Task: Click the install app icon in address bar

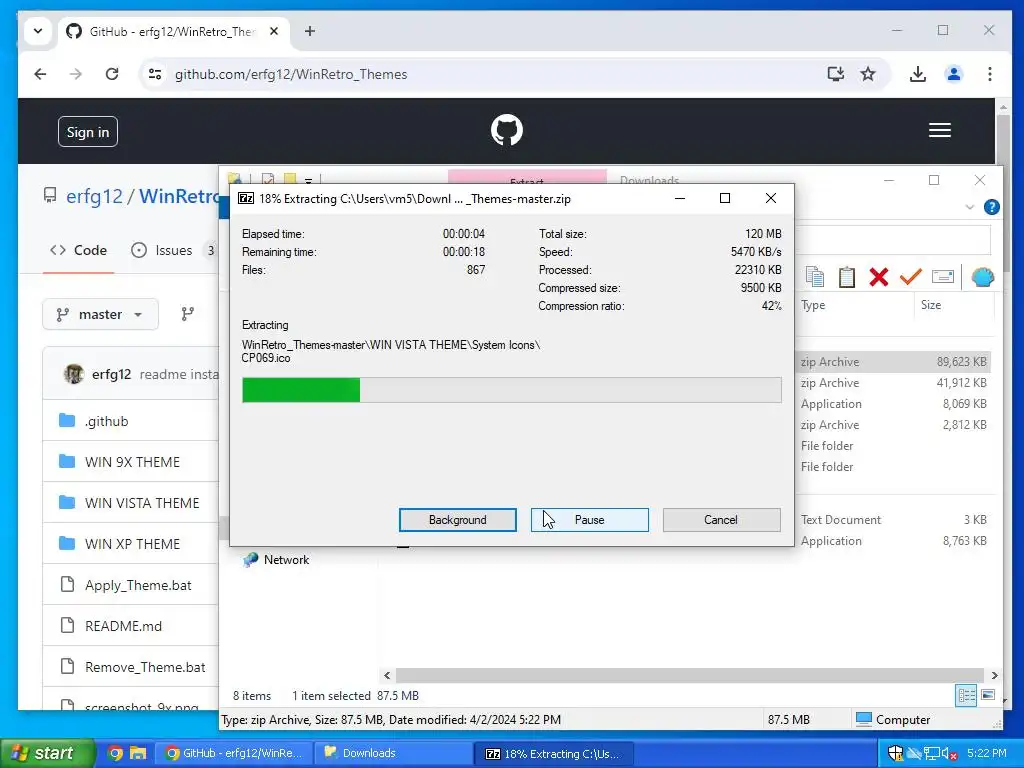Action: pyautogui.click(x=835, y=74)
